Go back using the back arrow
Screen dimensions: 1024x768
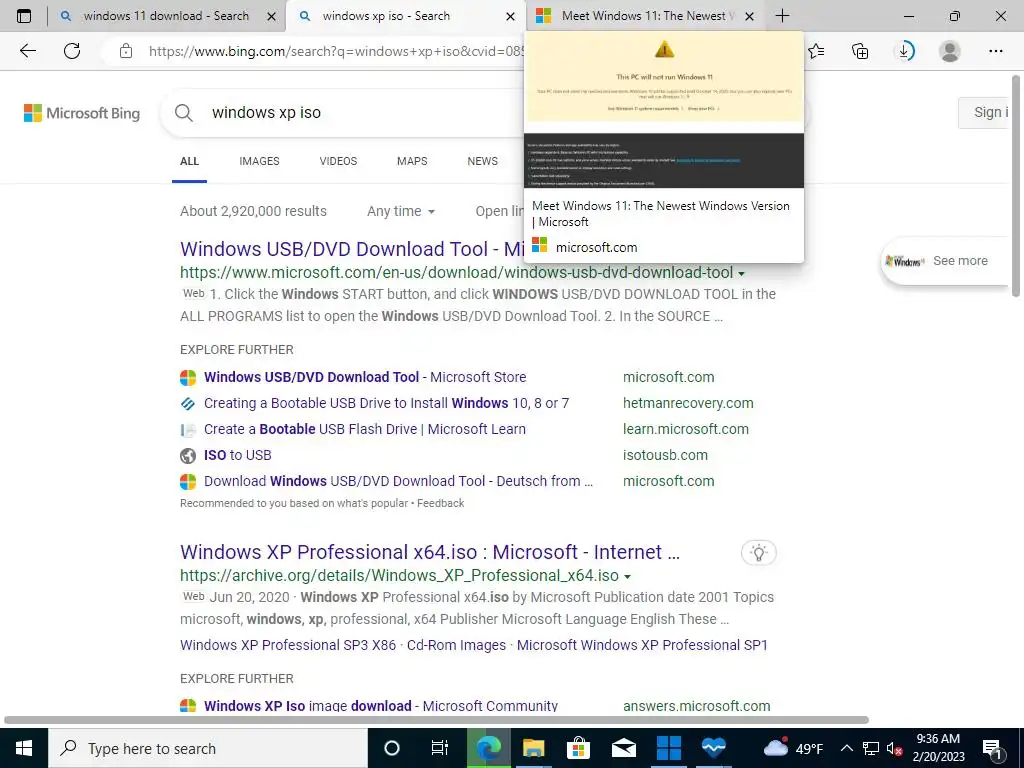(27, 51)
